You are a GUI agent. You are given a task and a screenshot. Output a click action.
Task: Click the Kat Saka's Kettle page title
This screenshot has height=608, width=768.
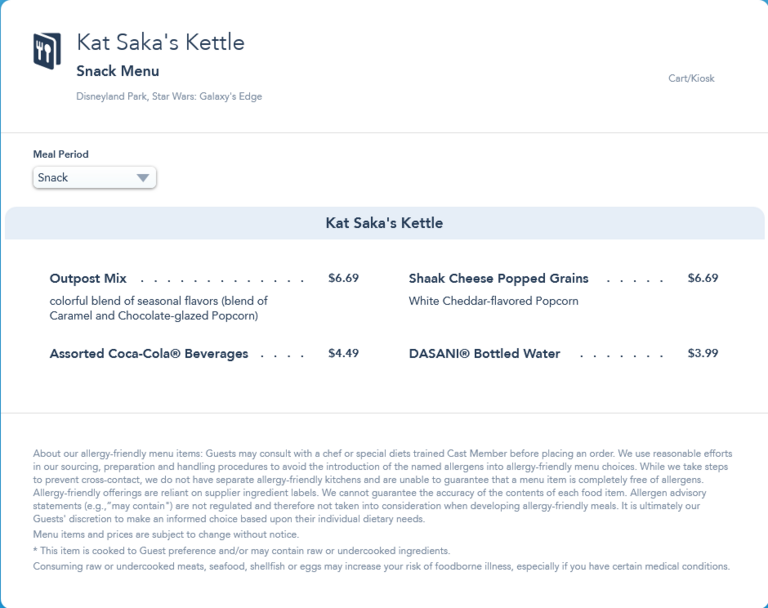pyautogui.click(x=160, y=42)
